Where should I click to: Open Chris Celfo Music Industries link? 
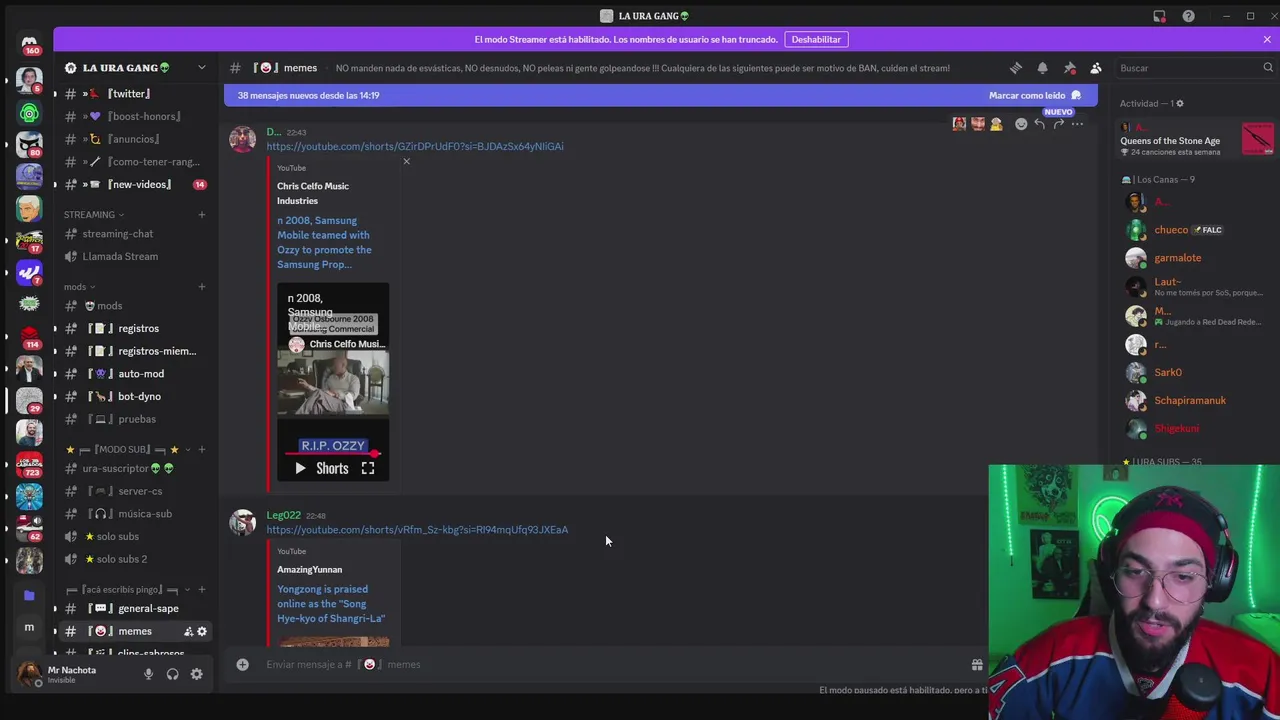click(313, 193)
